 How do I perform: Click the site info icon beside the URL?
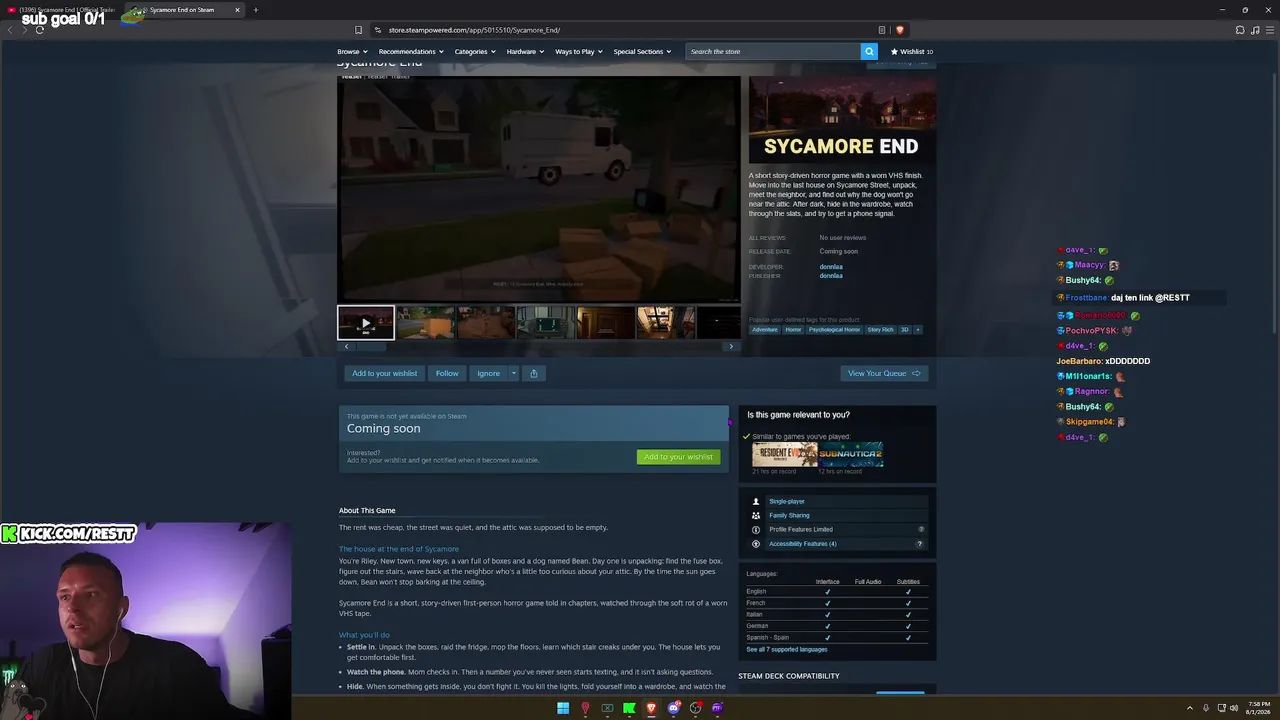tap(378, 30)
